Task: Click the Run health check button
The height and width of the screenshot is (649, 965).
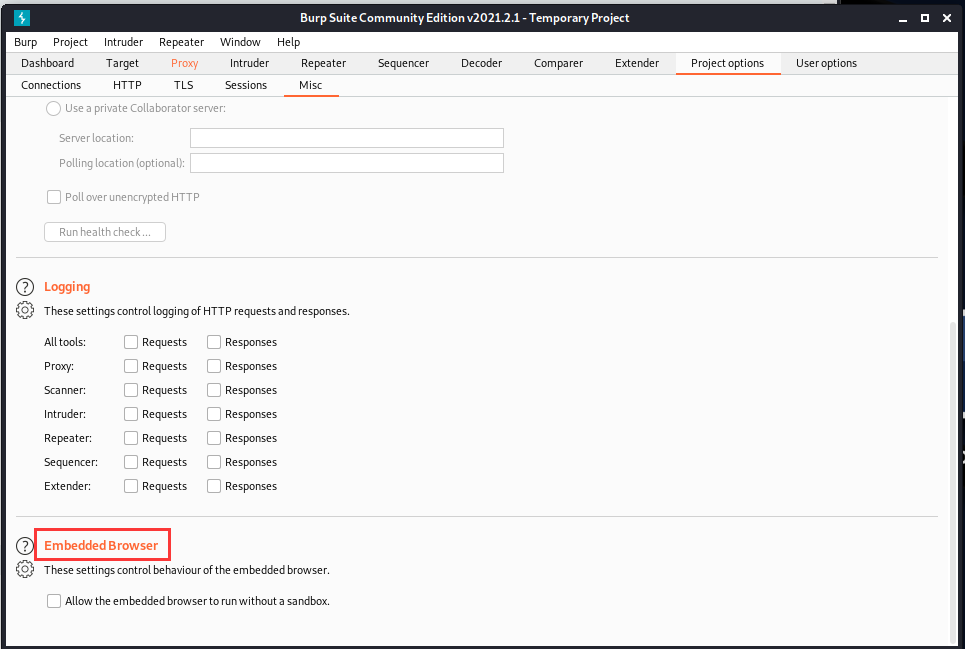Action: coord(105,232)
